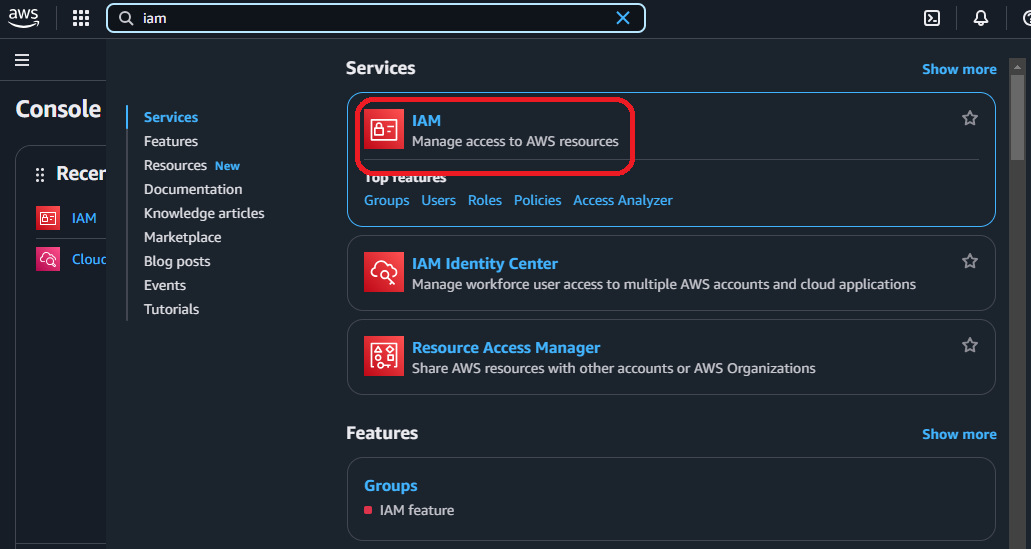Select the Knowledge articles filter category
1031x549 pixels.
[x=204, y=213]
